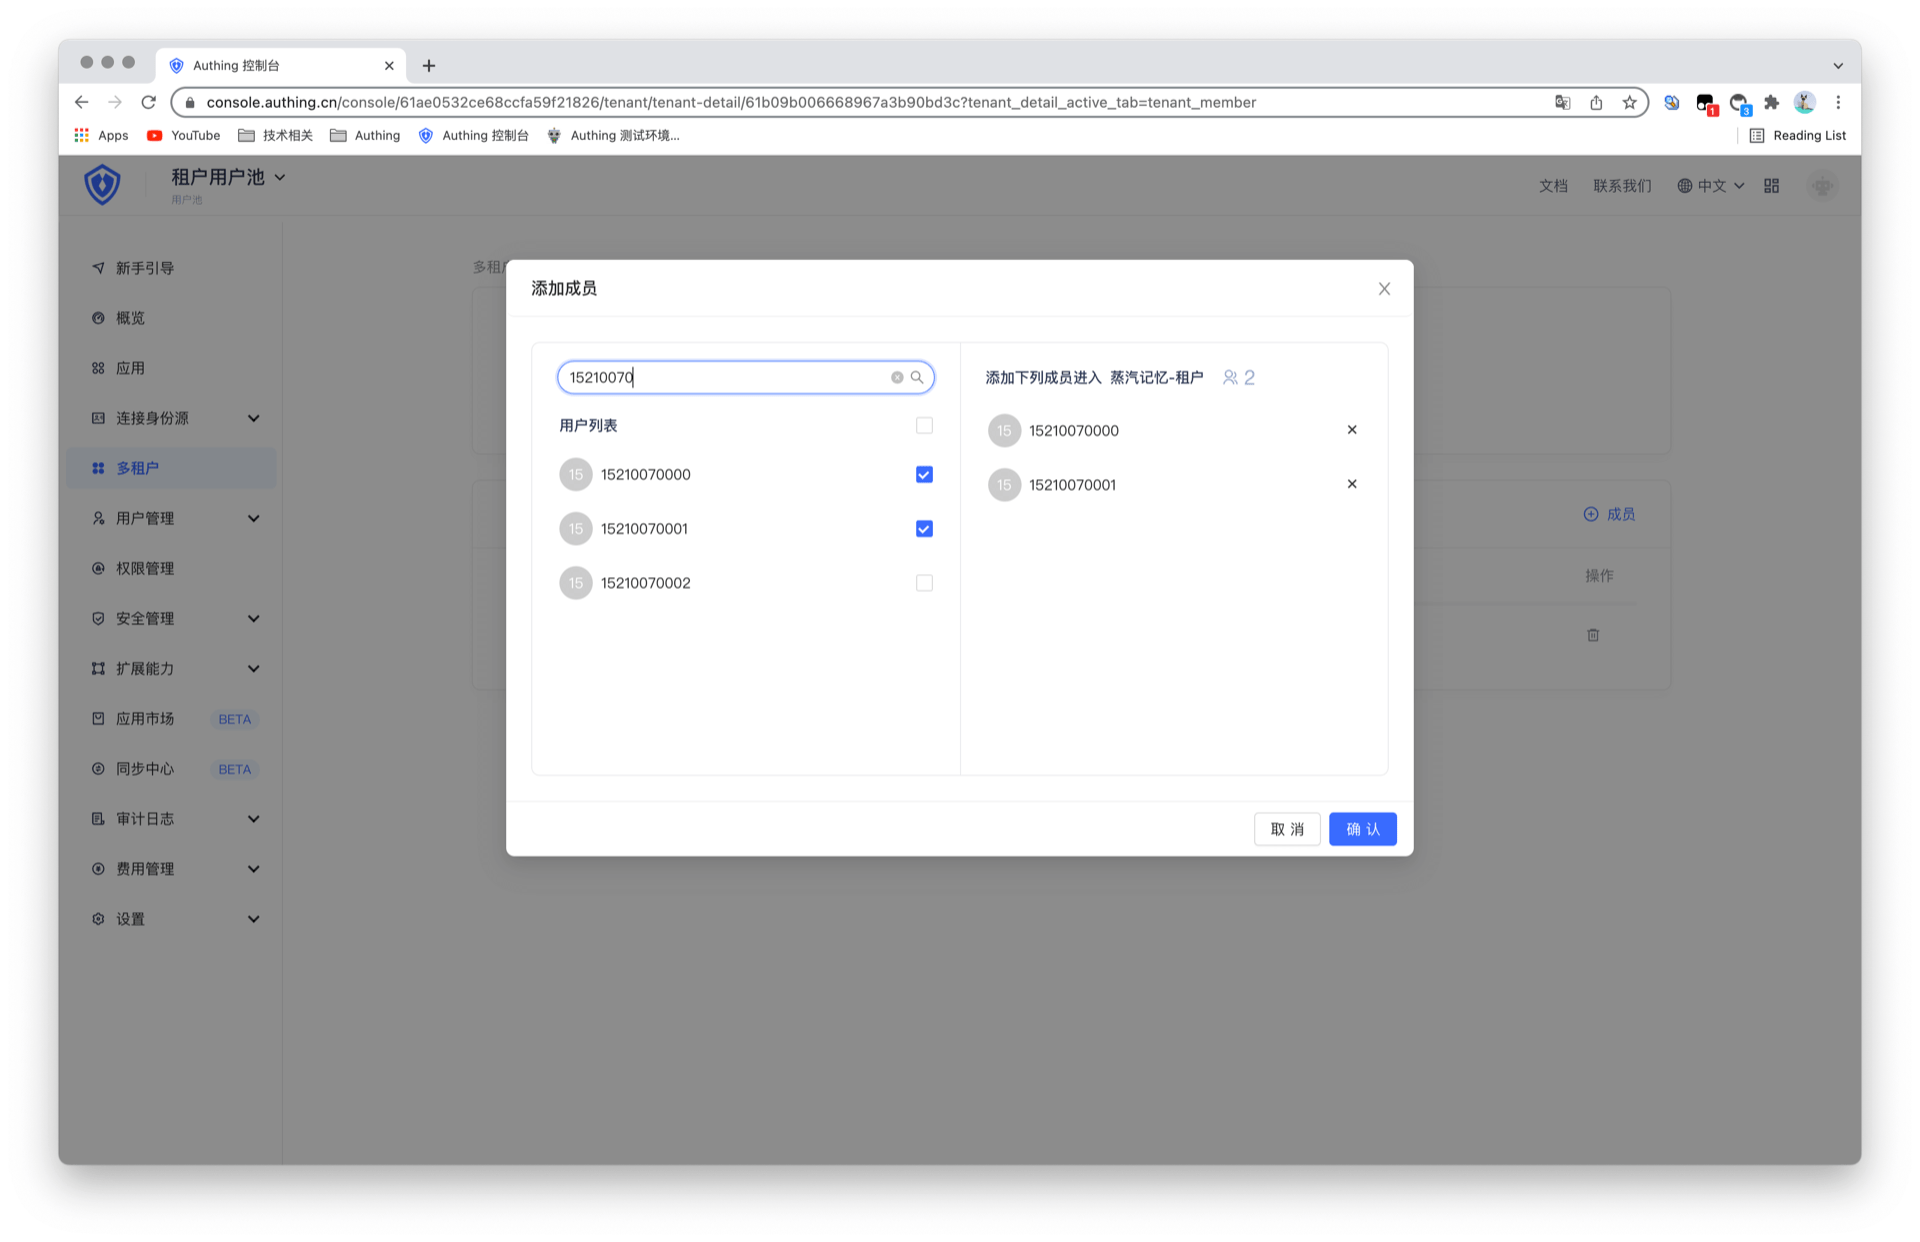
Task: Click the 取消 cancel button
Action: pyautogui.click(x=1287, y=829)
